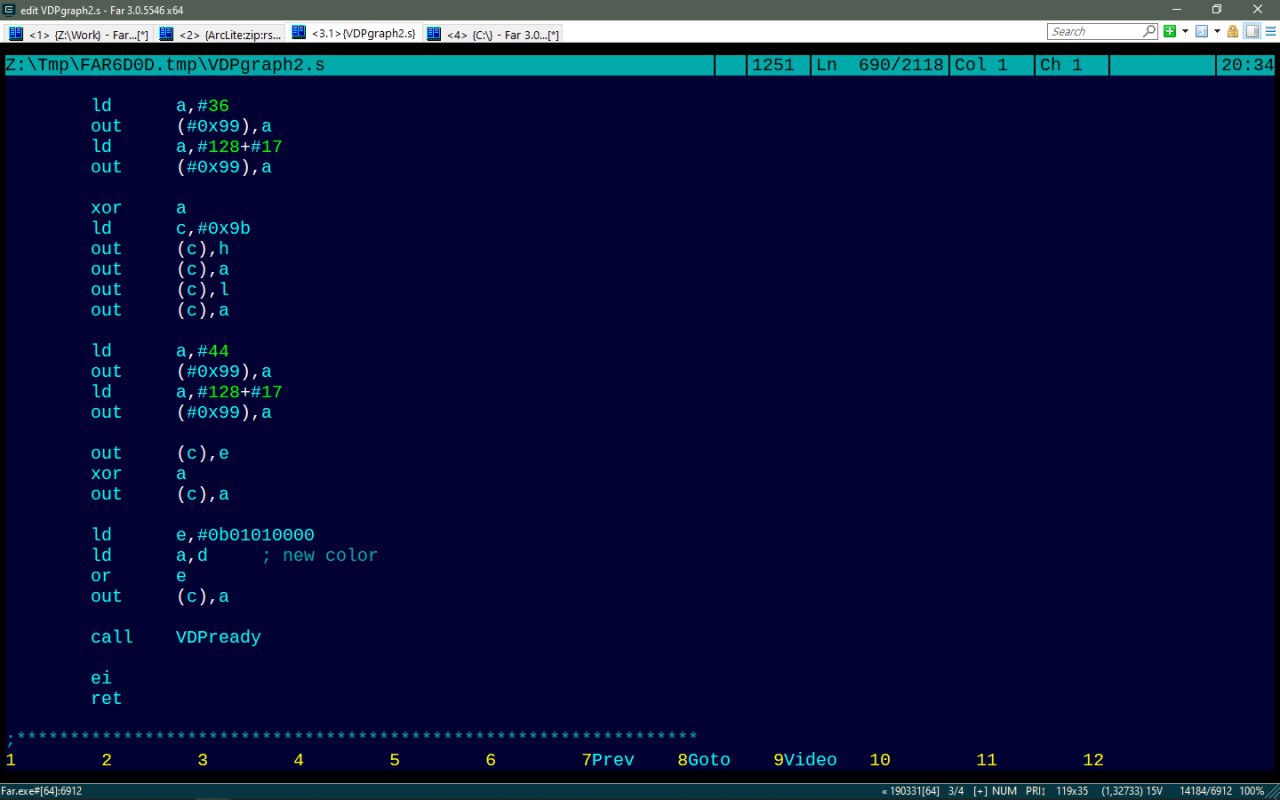Screen dimensions: 1280x800
Task: Click the green new console plus icon
Action: coord(1169,32)
